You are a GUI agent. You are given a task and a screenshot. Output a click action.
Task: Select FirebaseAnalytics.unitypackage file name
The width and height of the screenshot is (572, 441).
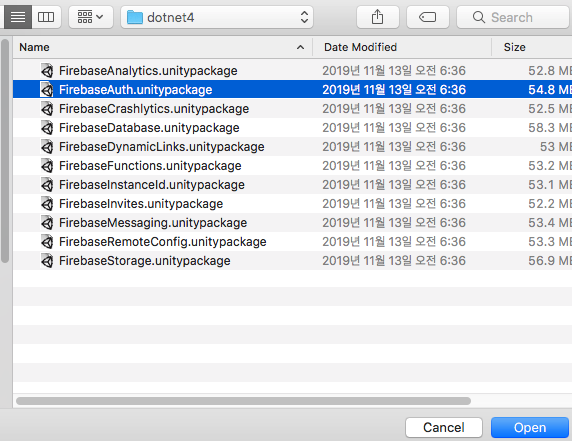click(x=148, y=71)
